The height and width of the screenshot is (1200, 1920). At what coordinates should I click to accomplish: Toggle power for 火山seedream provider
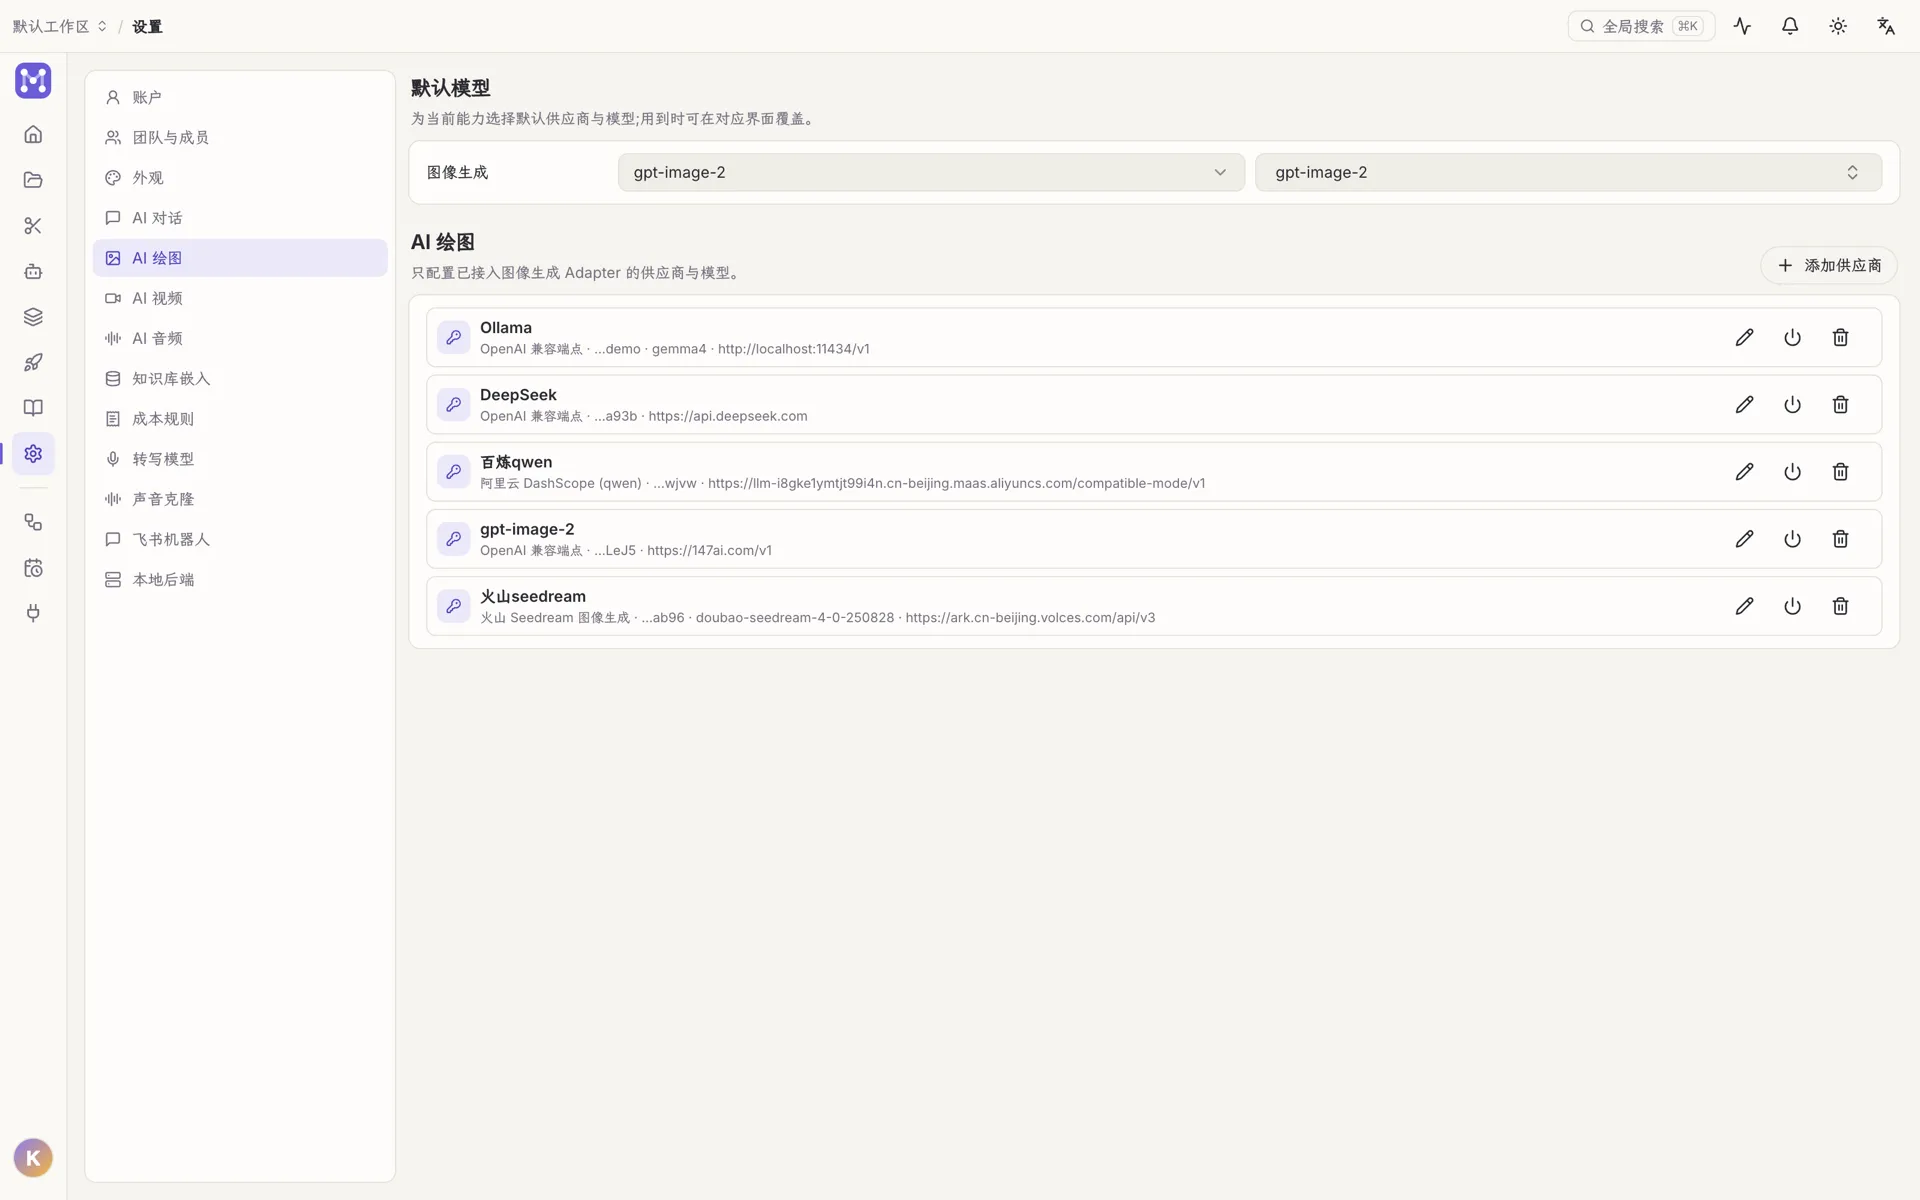1792,606
